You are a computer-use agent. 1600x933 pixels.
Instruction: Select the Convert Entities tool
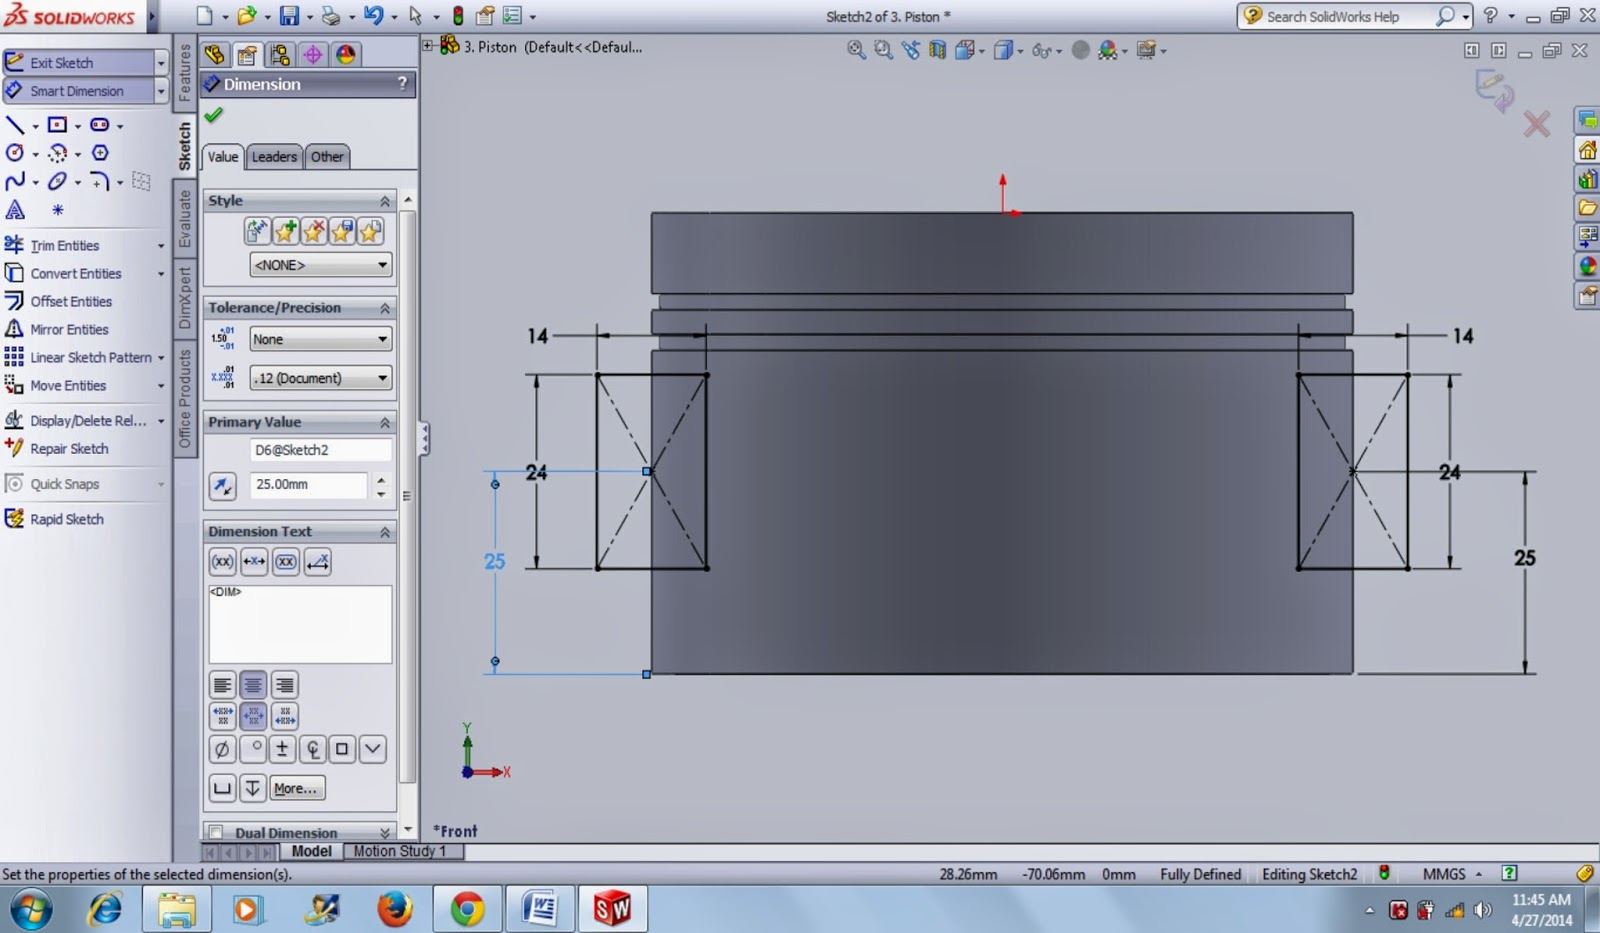pos(75,273)
